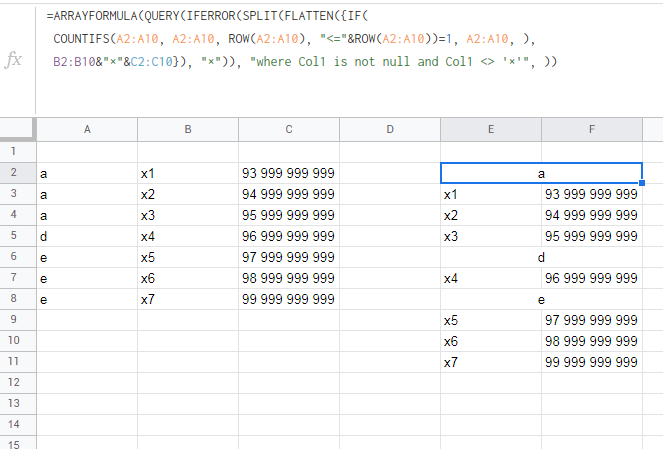
Task: Select cell E10 containing x6
Action: (491, 341)
